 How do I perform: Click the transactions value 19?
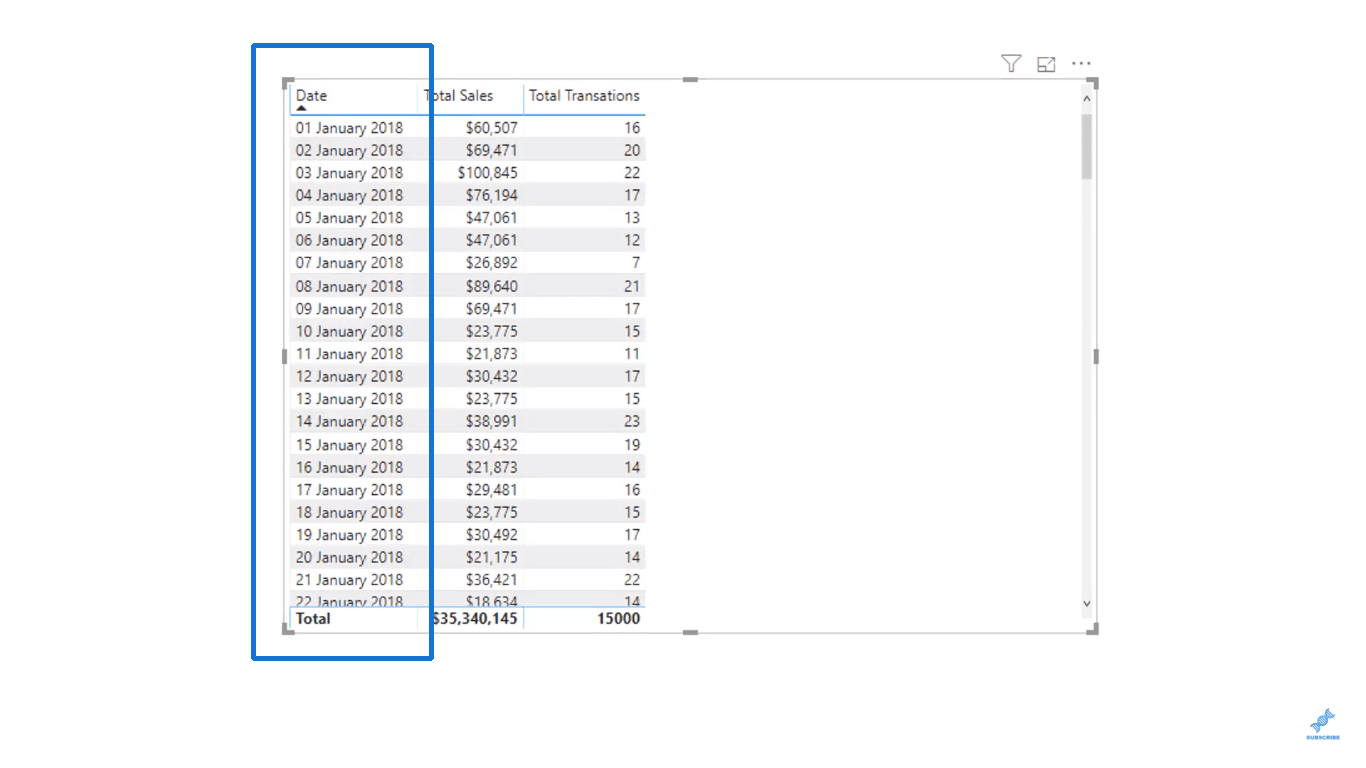tap(632, 445)
